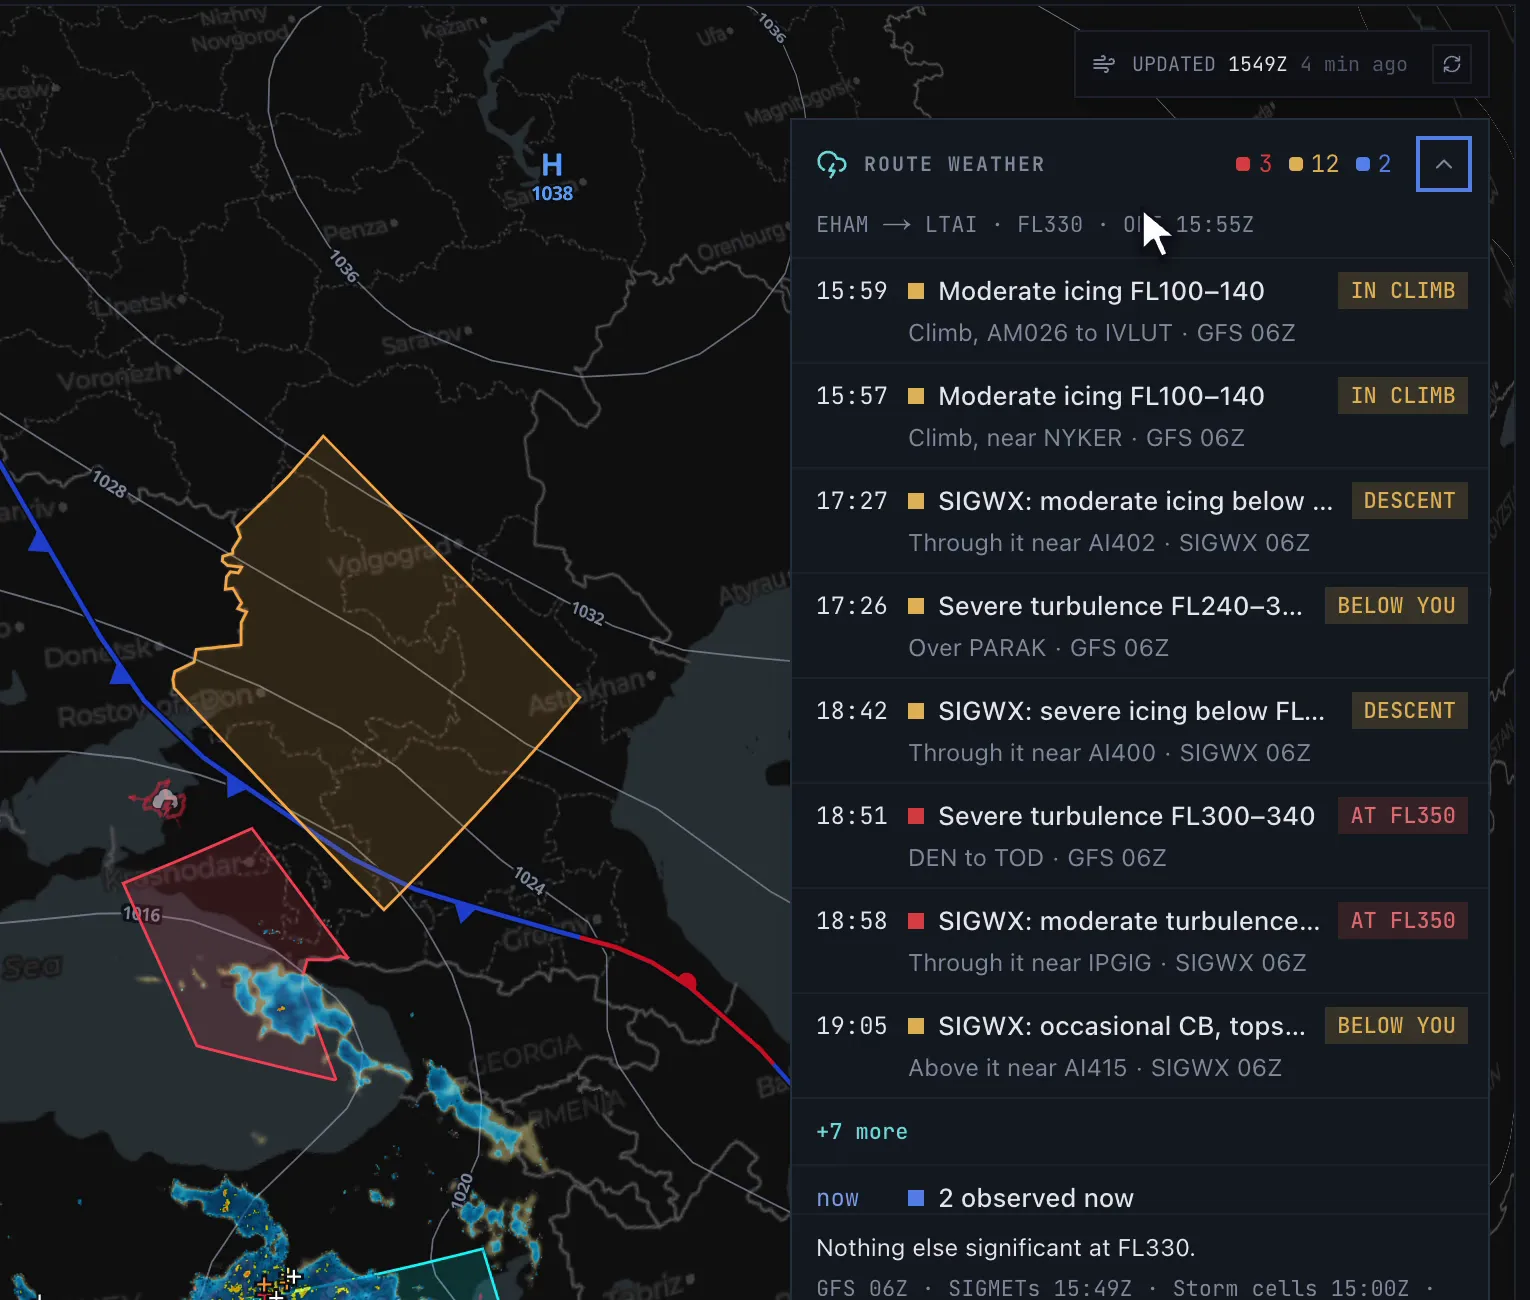
Task: Select the 17:26 Severe turbulence over PARAK row
Action: 1140,626
